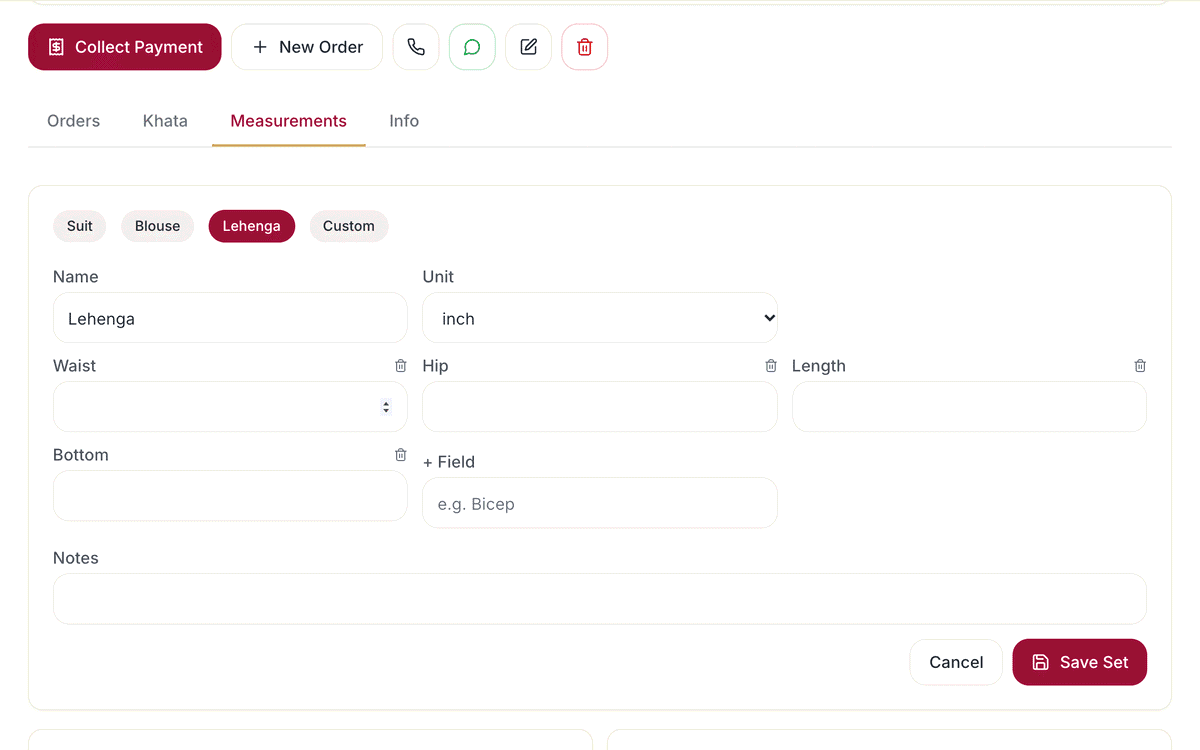Open the chat message icon button
Viewport: 1200px width, 750px height.
click(x=472, y=47)
